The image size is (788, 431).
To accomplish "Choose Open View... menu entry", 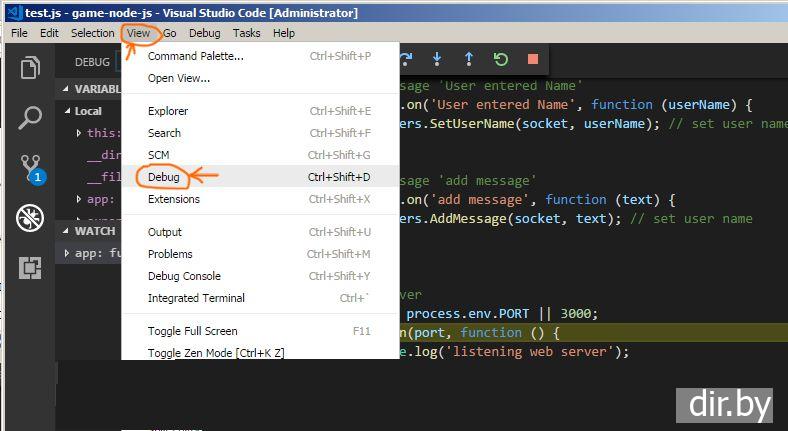I will [260, 78].
